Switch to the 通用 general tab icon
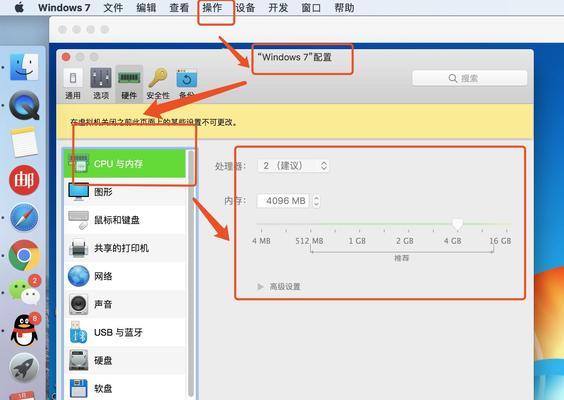The width and height of the screenshot is (564, 400). (x=73, y=84)
